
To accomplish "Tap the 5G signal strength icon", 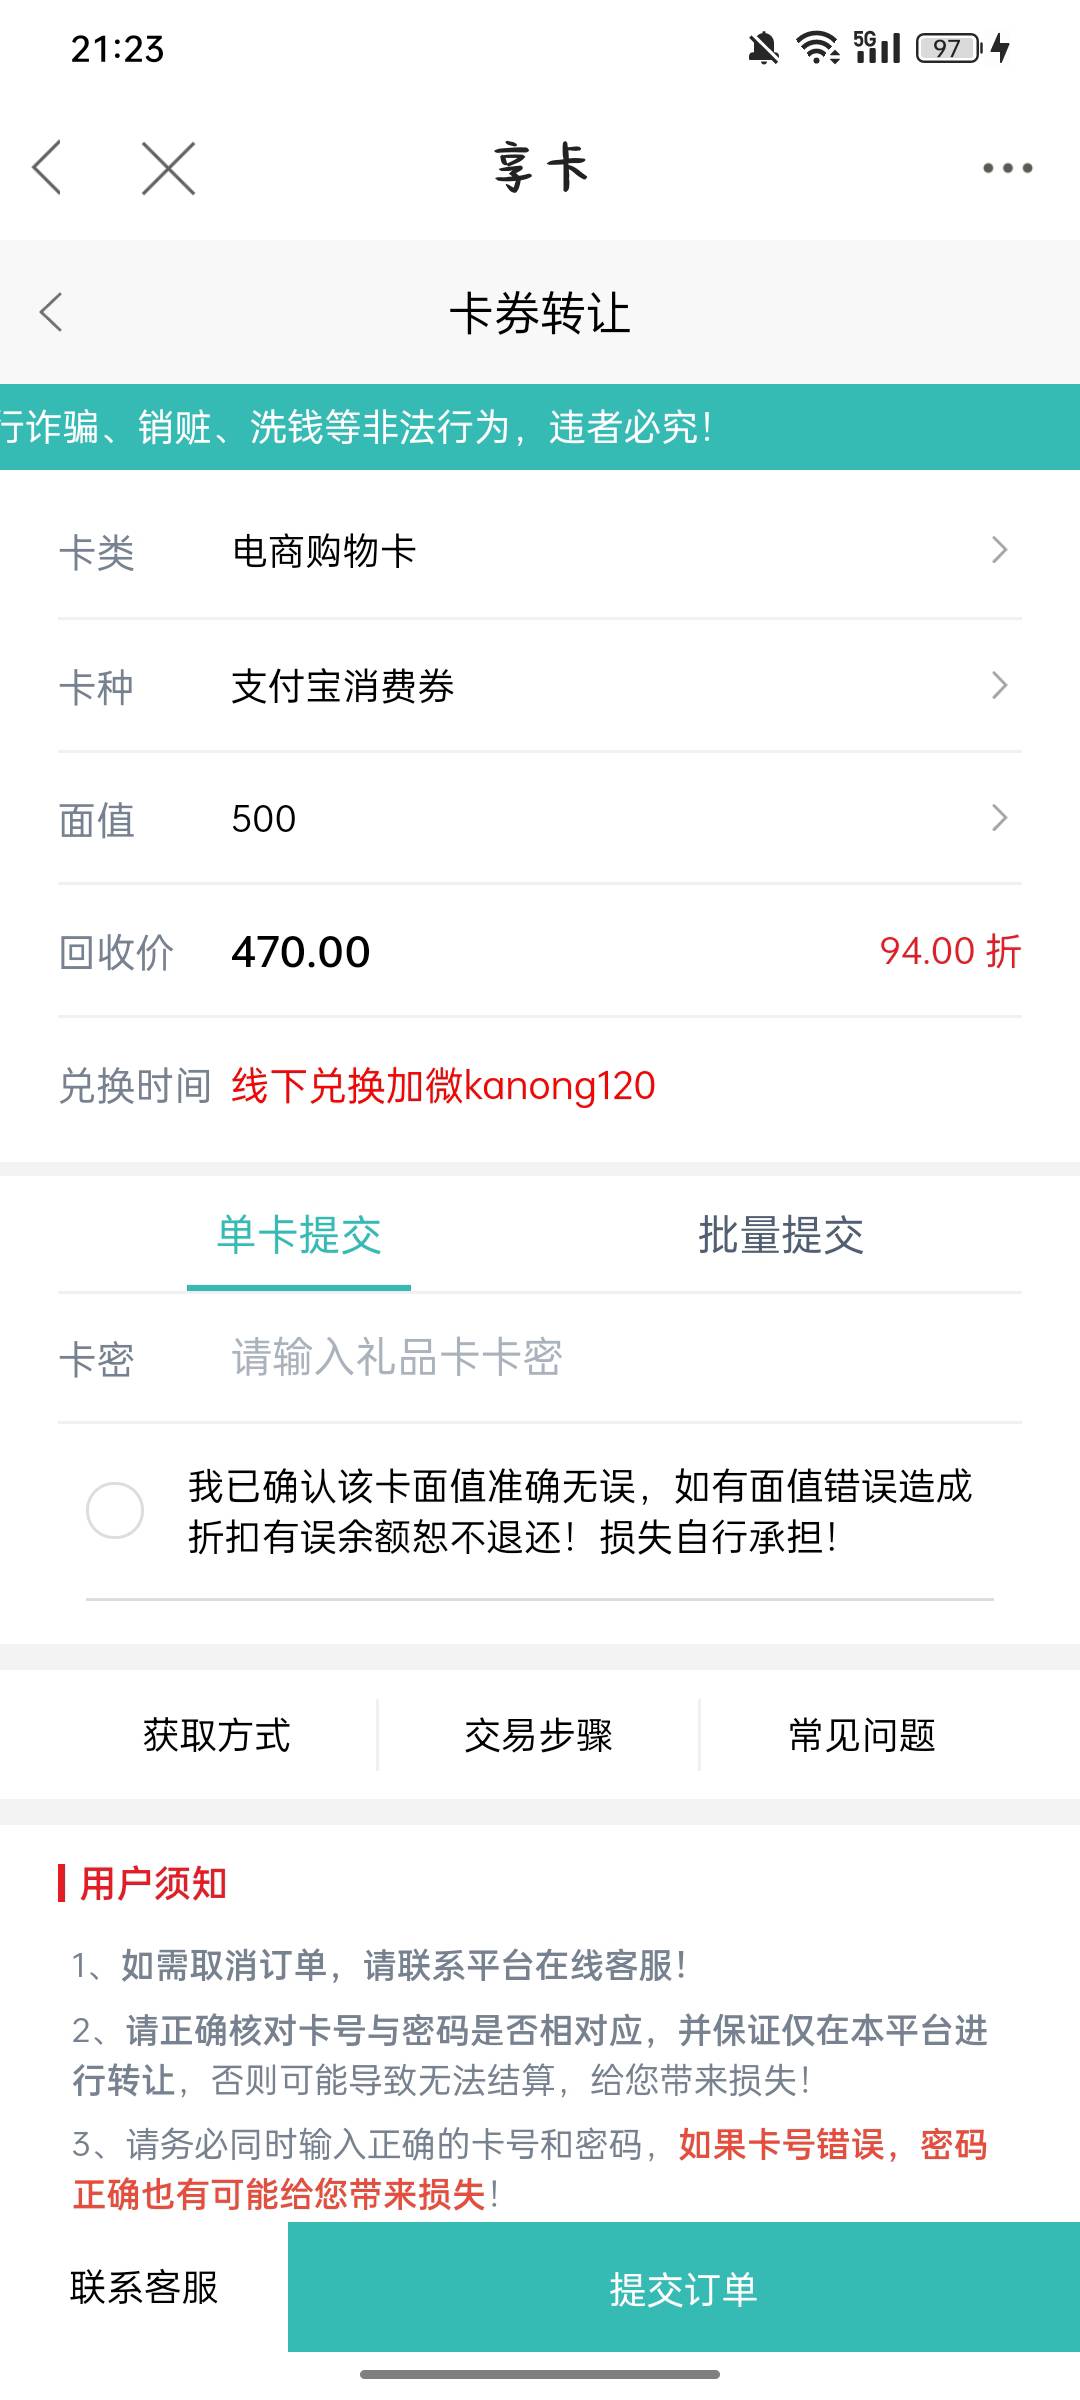I will pos(877,48).
